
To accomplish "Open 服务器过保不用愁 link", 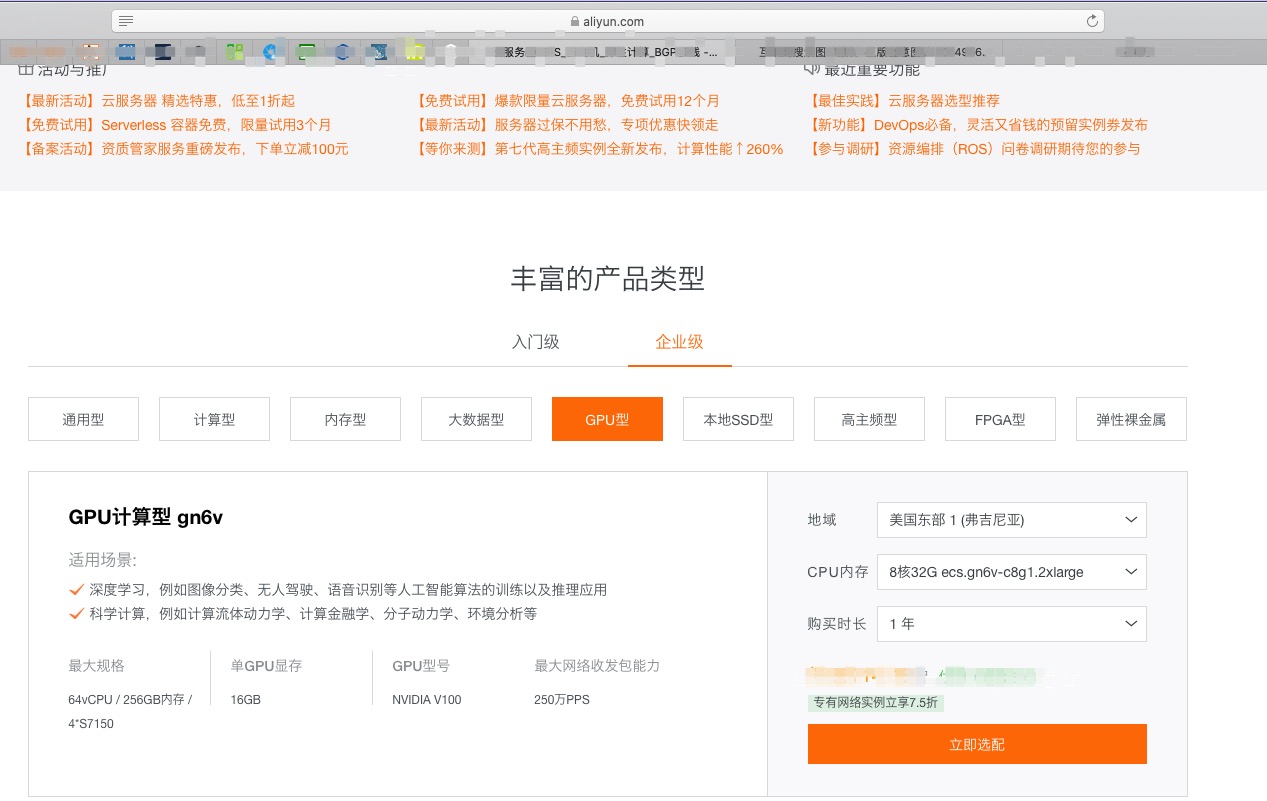I will [566, 125].
